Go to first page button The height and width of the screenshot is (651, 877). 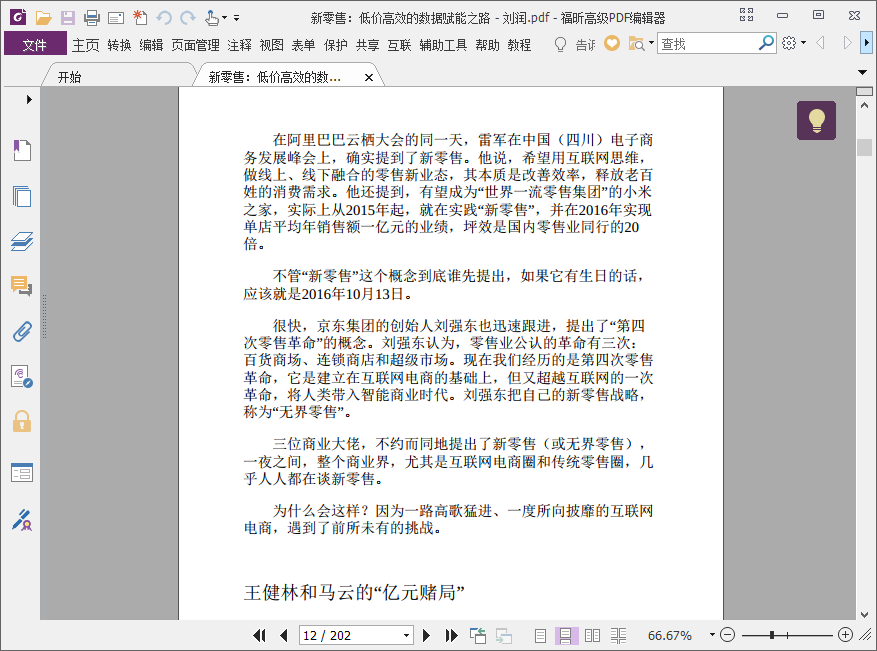click(x=259, y=635)
